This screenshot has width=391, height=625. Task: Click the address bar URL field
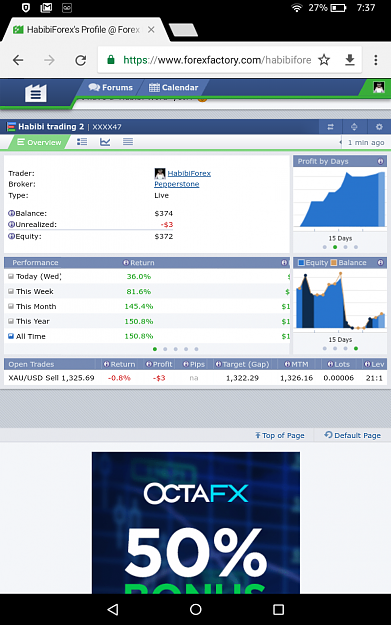[x=217, y=60]
